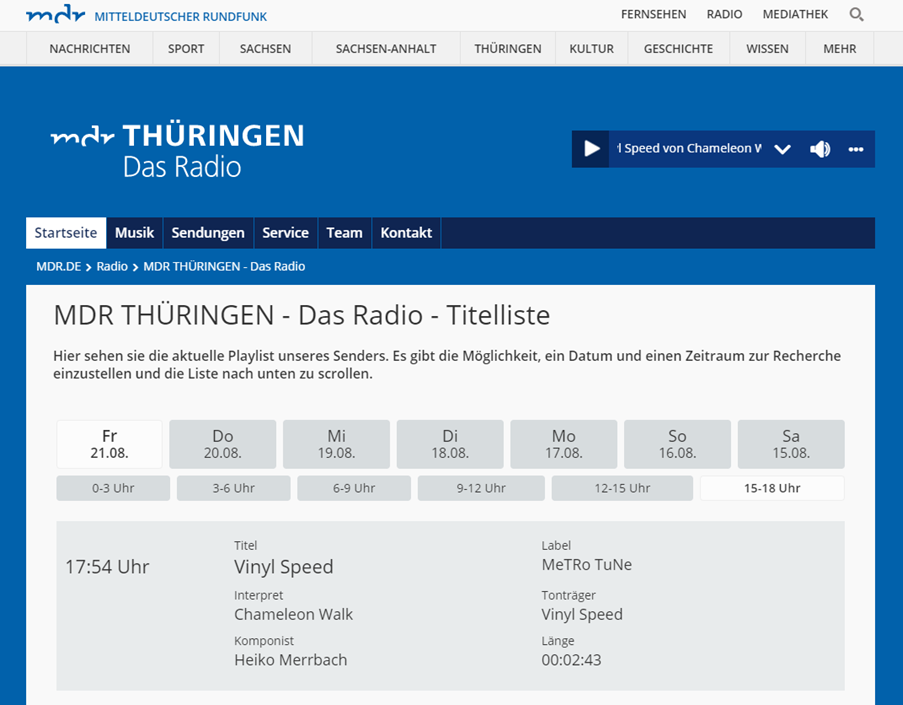Image resolution: width=903 pixels, height=705 pixels.
Task: Click label MeTRo TuNe
Action: (x=586, y=565)
